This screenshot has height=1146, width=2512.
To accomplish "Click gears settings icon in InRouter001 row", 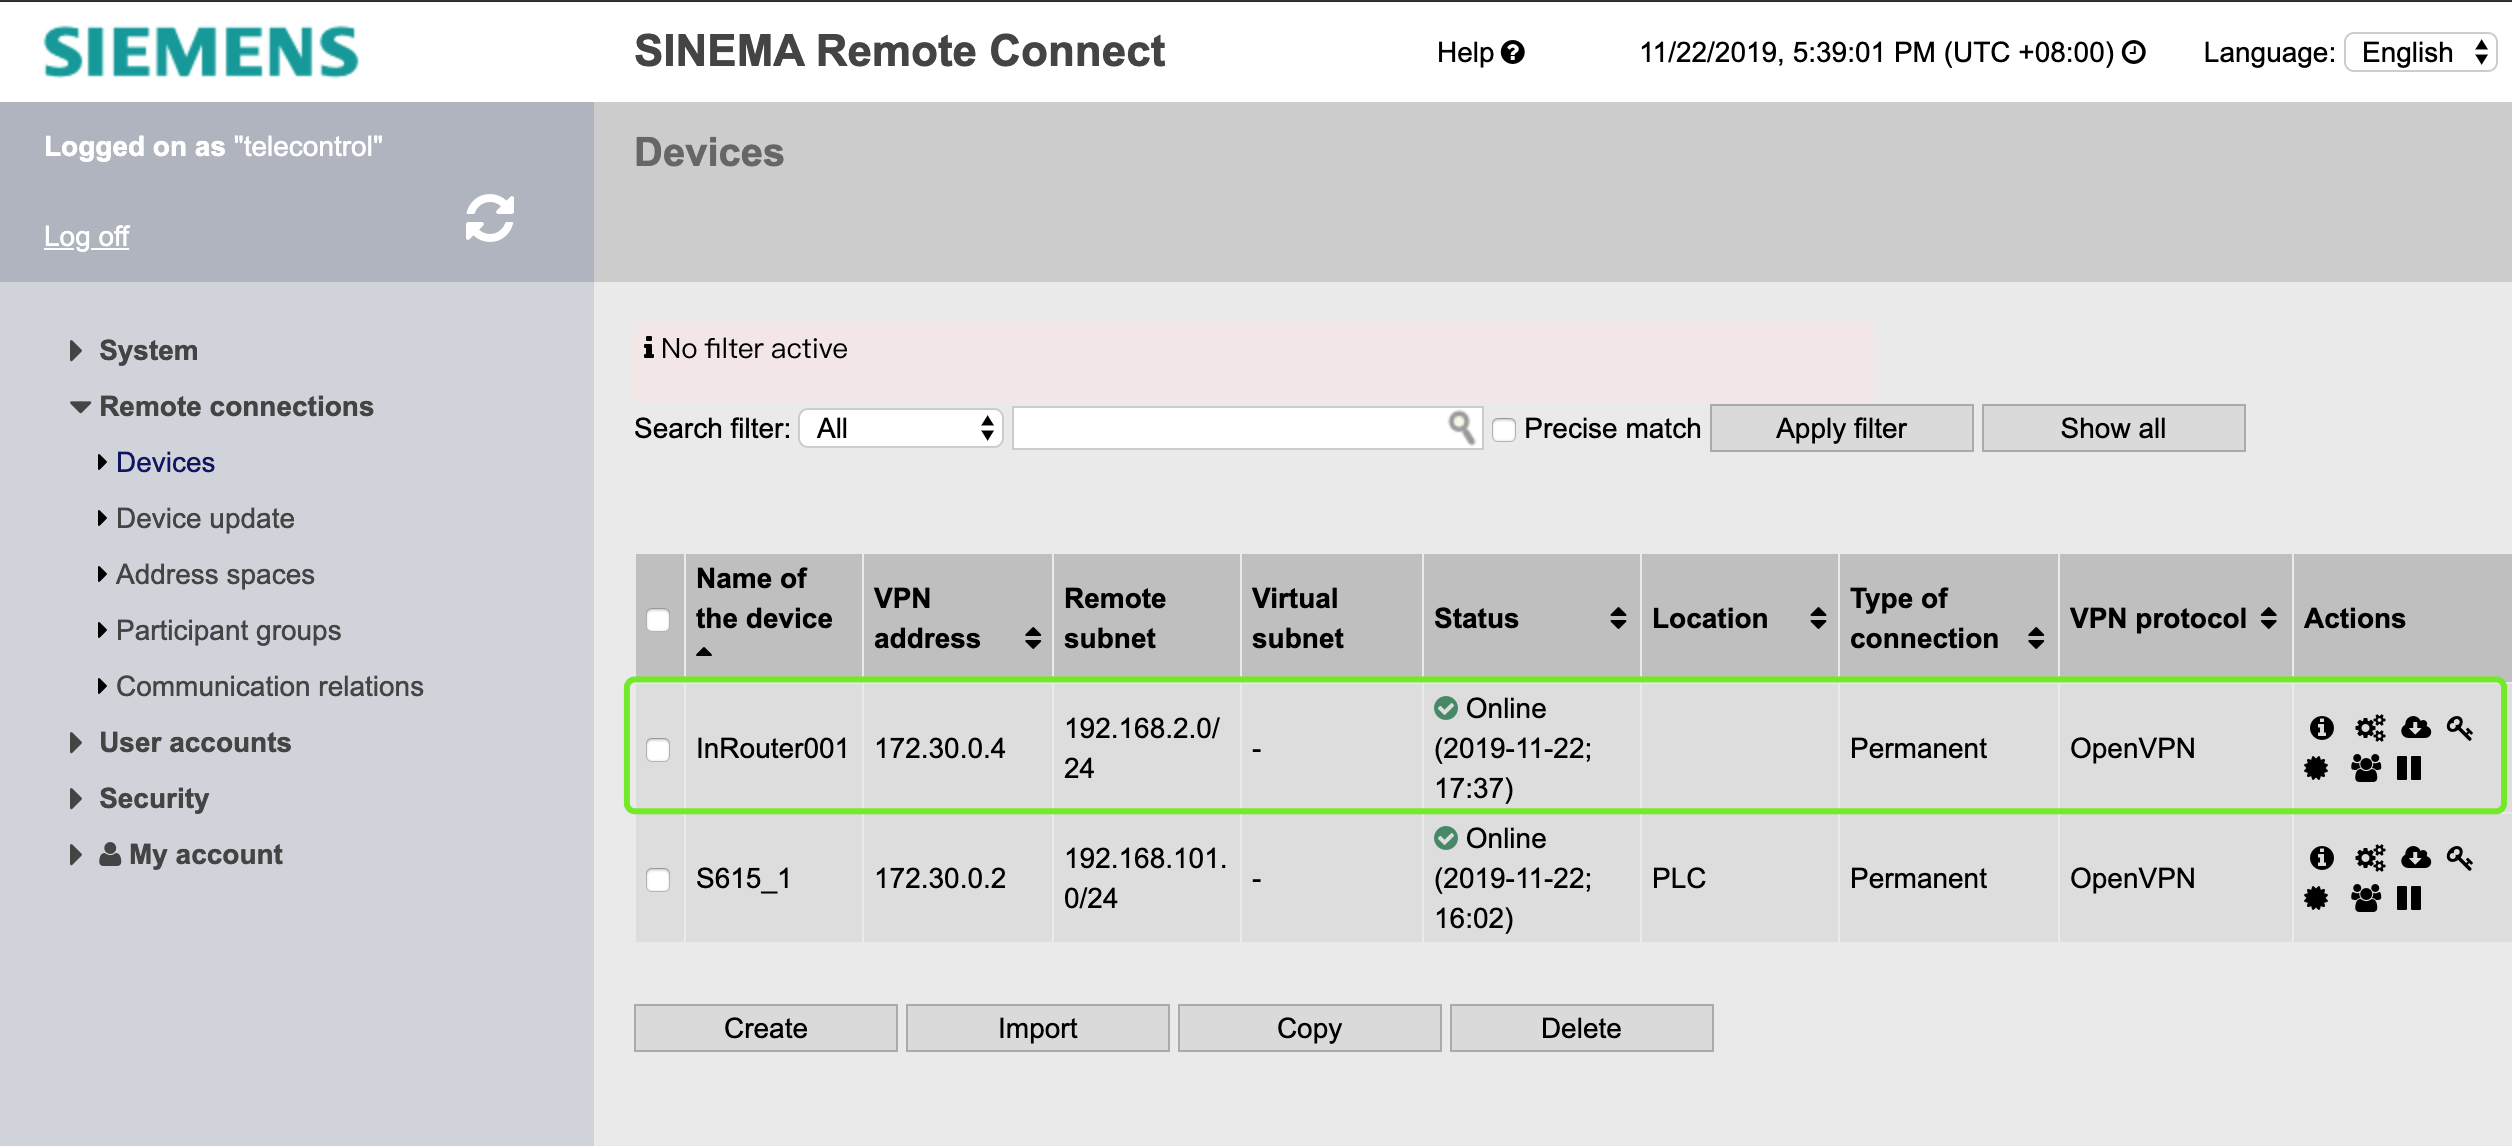I will coord(2369,728).
